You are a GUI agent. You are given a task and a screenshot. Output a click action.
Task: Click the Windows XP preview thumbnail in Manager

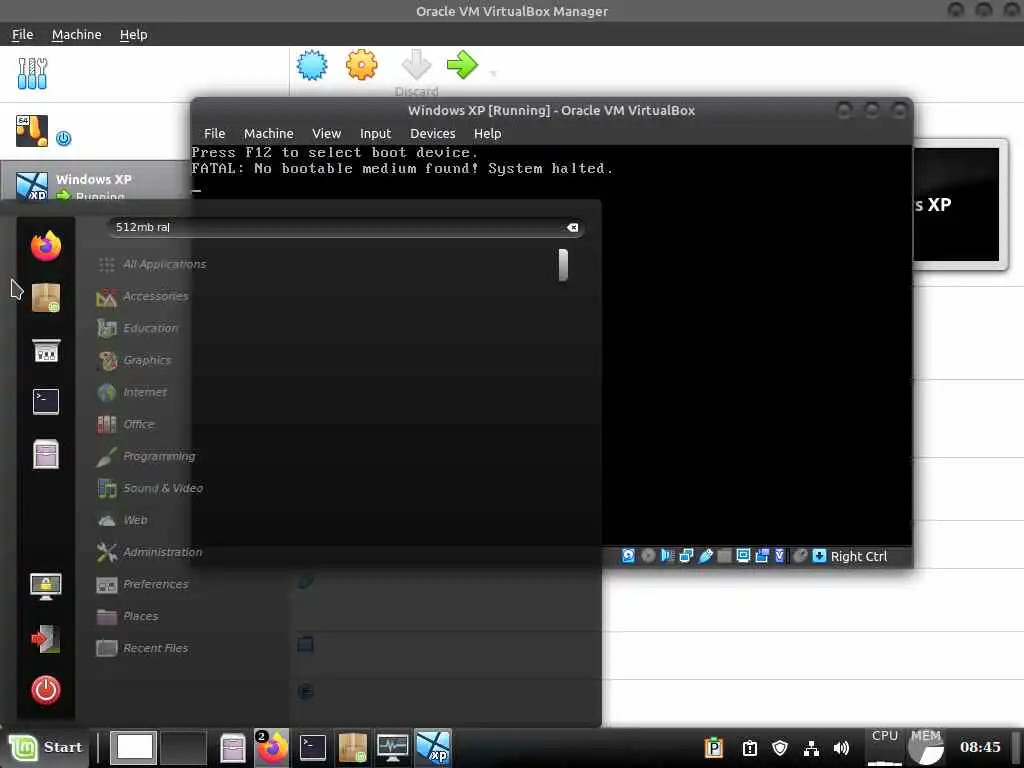point(956,204)
